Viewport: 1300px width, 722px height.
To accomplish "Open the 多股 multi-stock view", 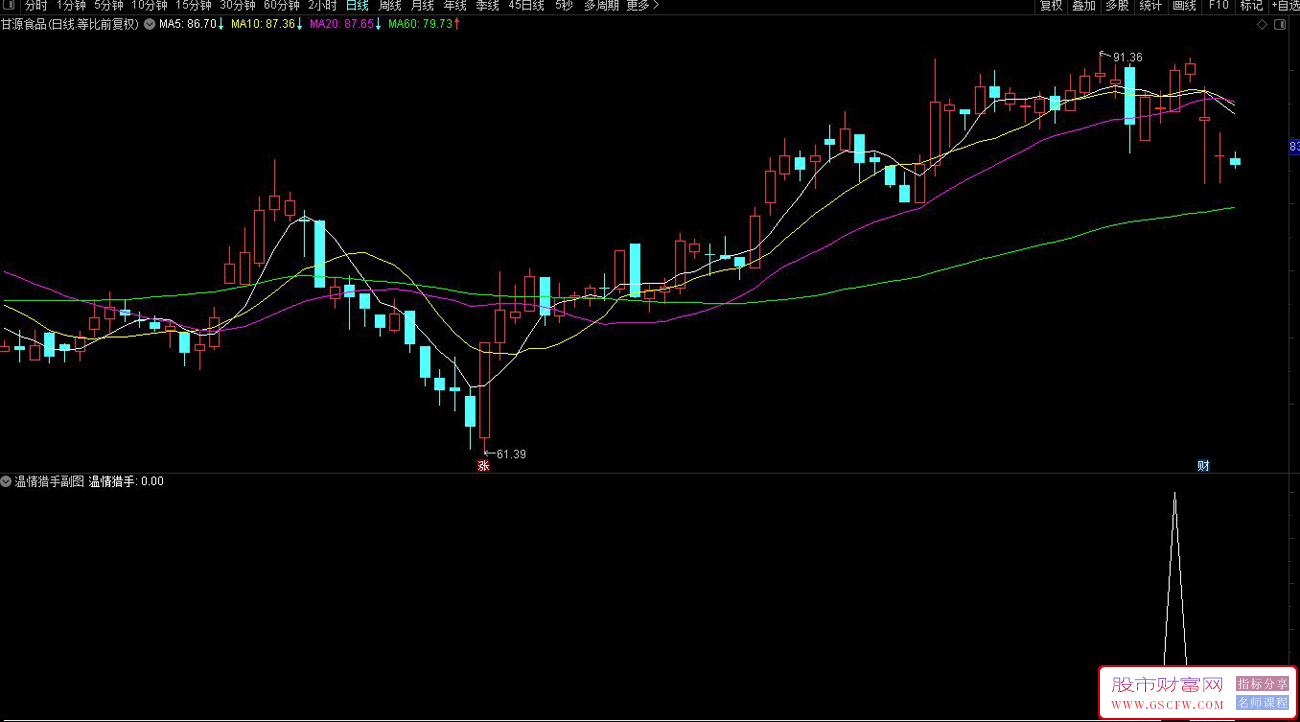I will [x=1117, y=6].
